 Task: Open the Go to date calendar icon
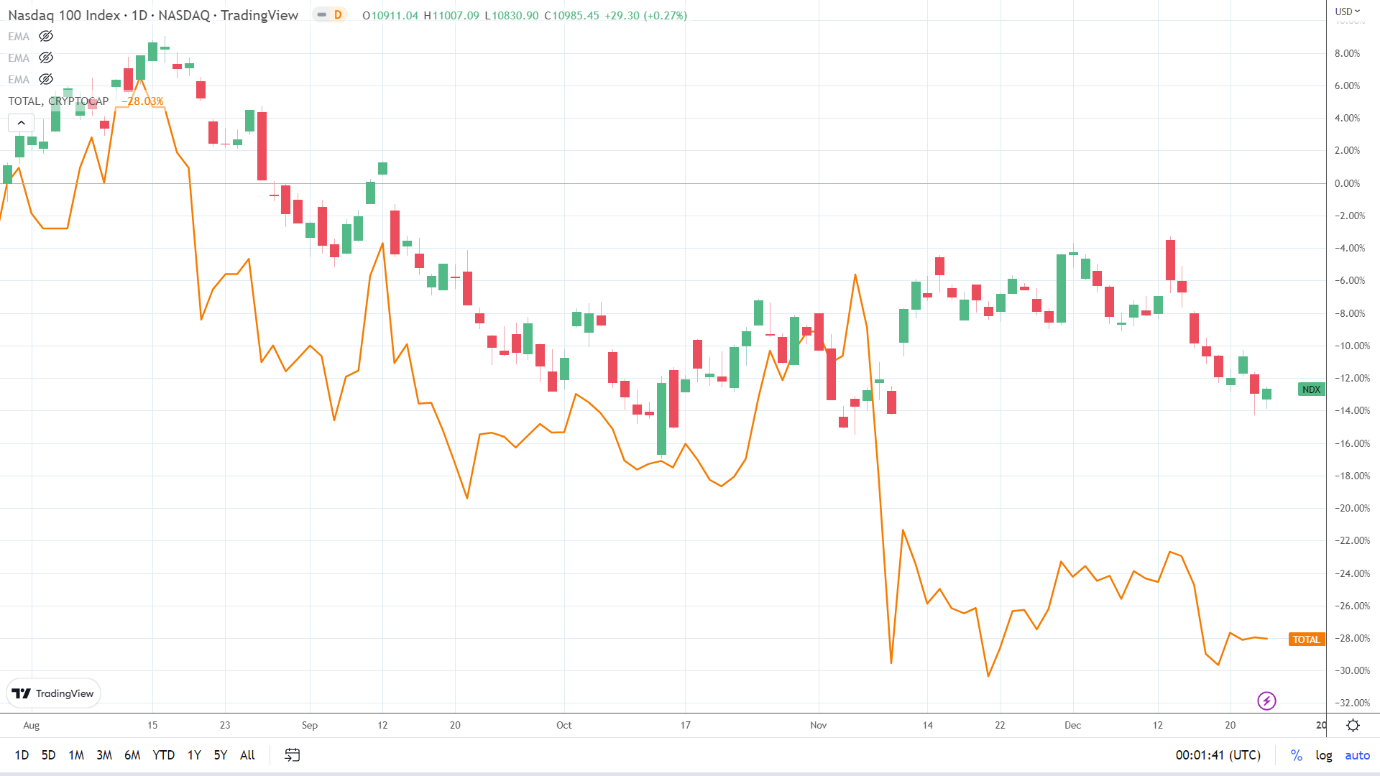click(292, 755)
